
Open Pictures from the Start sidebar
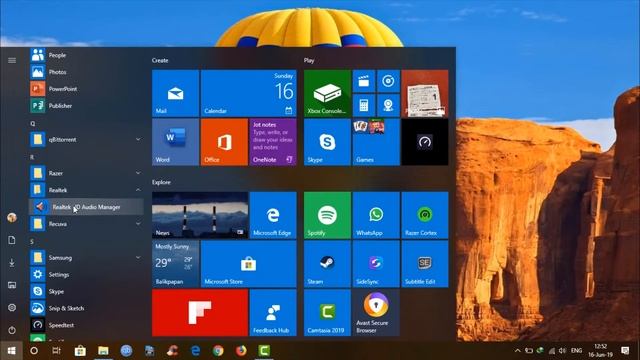point(12,285)
